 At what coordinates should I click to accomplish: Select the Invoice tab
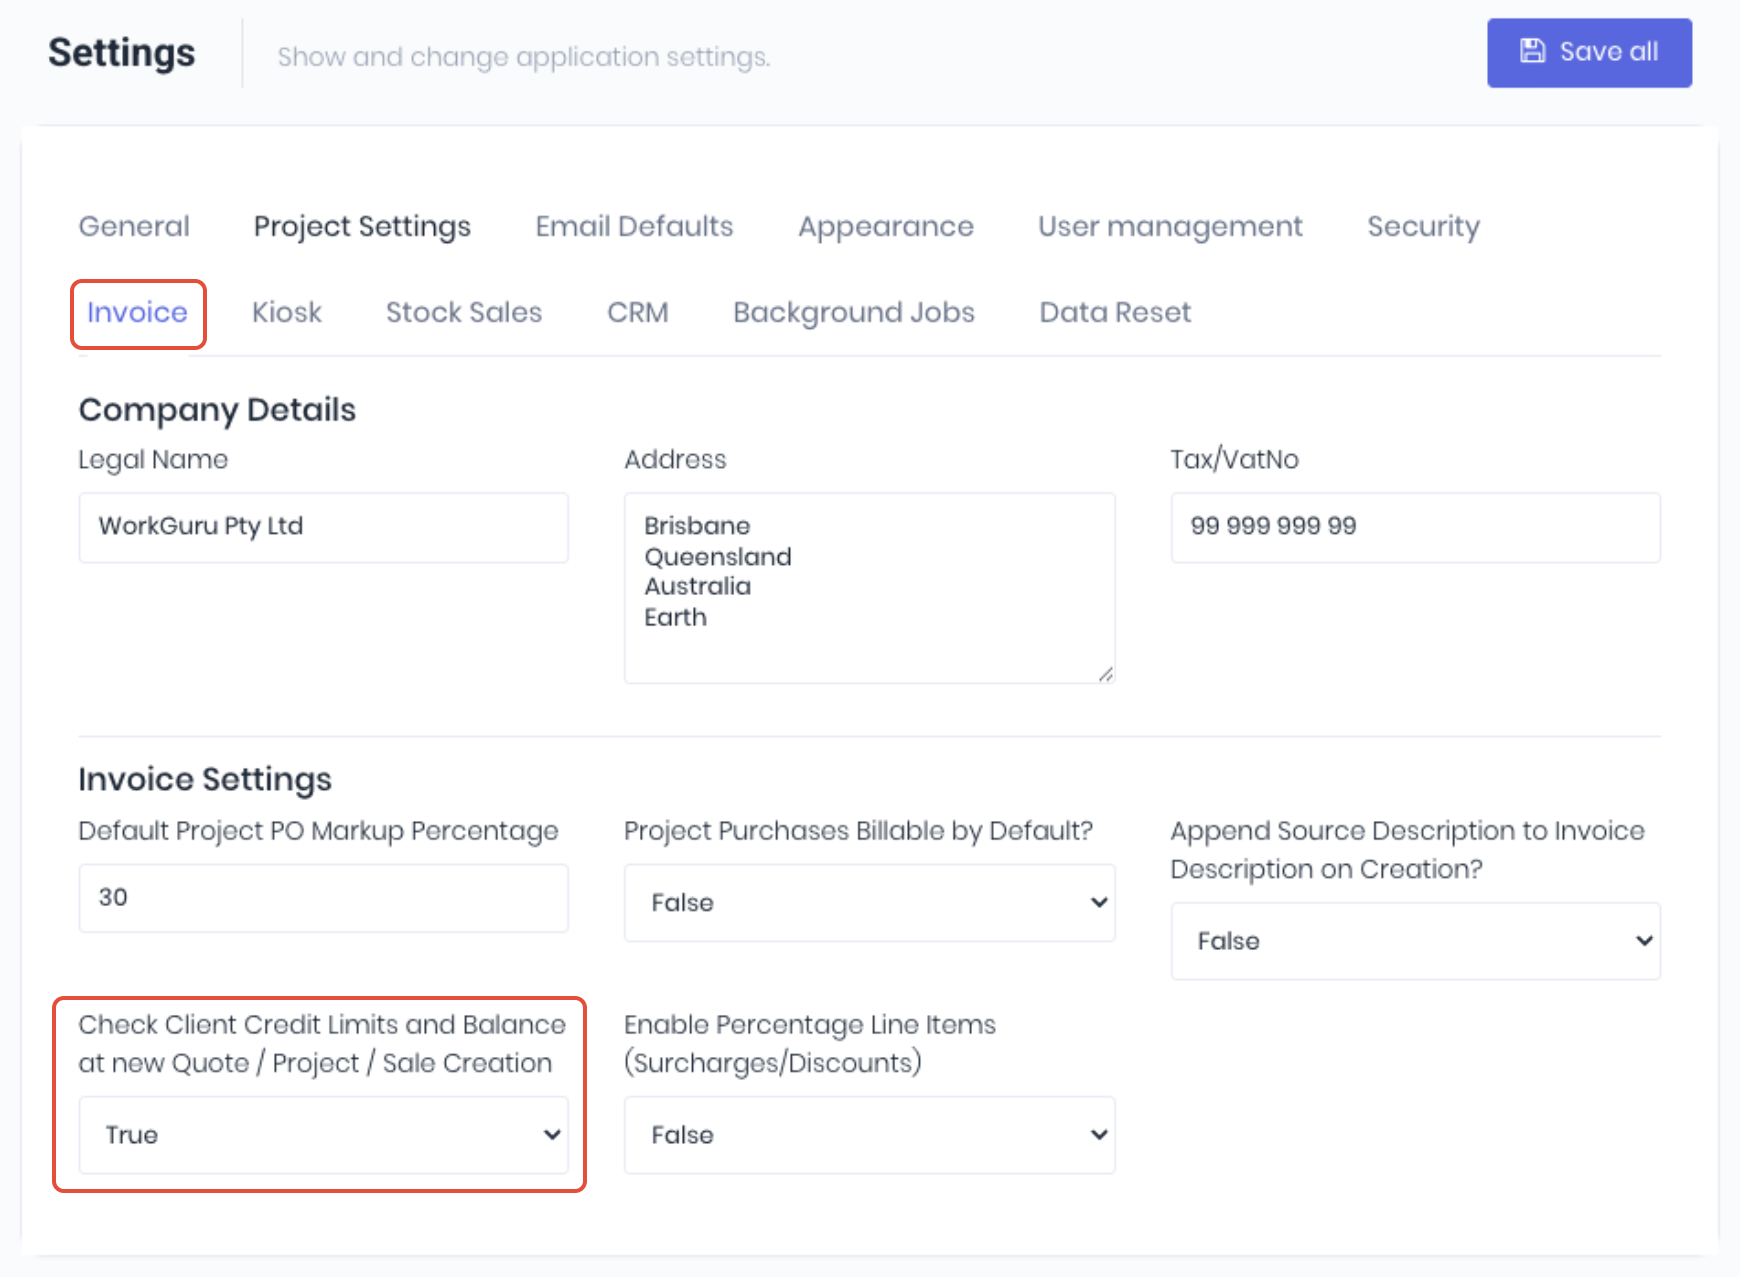(137, 313)
